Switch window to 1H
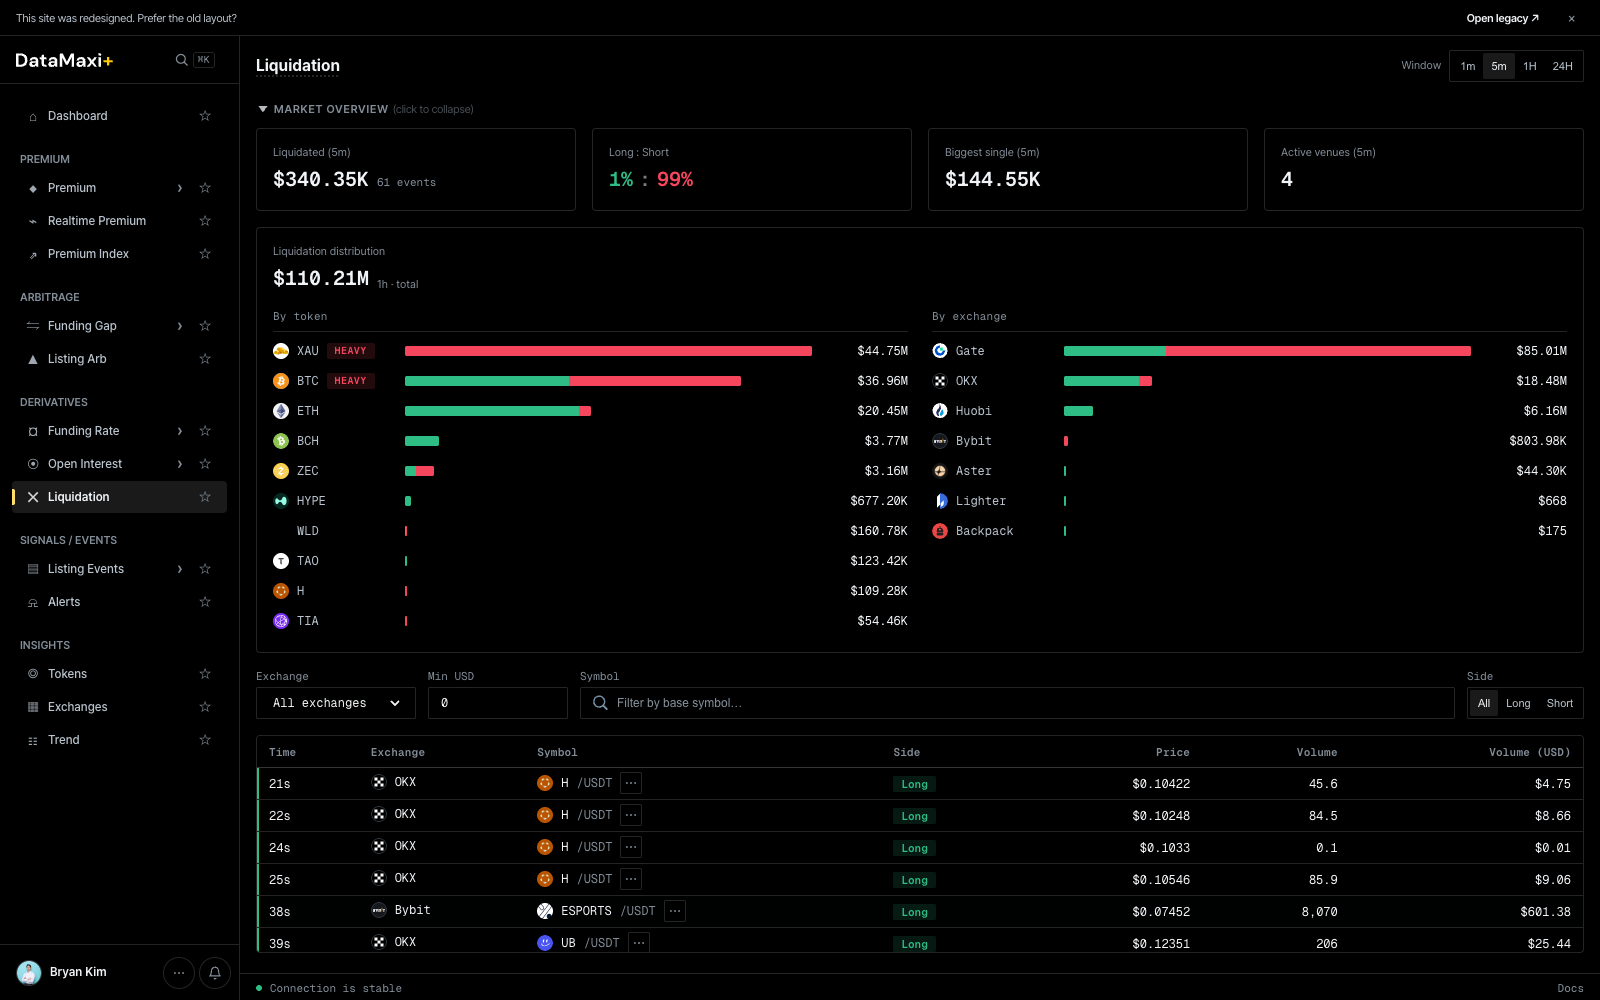 click(1530, 66)
